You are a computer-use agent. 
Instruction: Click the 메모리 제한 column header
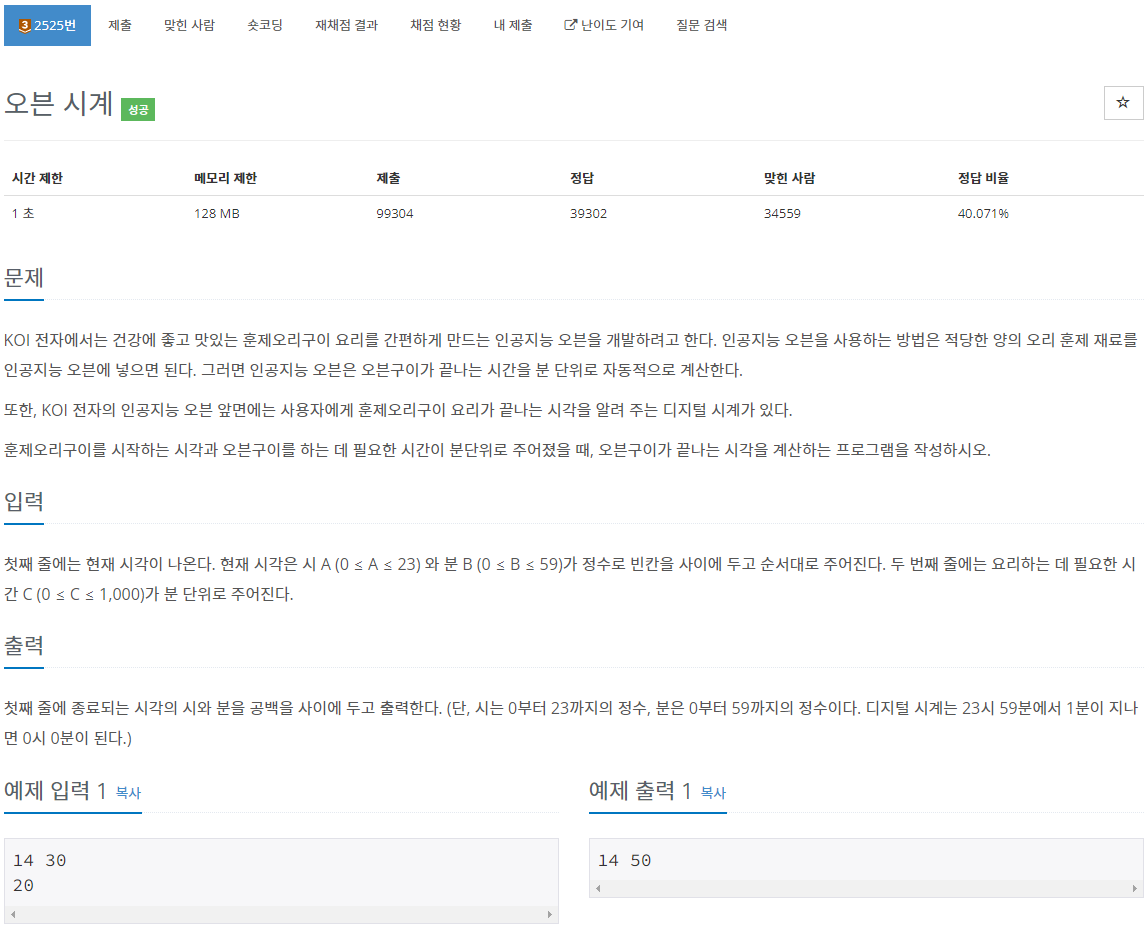pyautogui.click(x=225, y=178)
